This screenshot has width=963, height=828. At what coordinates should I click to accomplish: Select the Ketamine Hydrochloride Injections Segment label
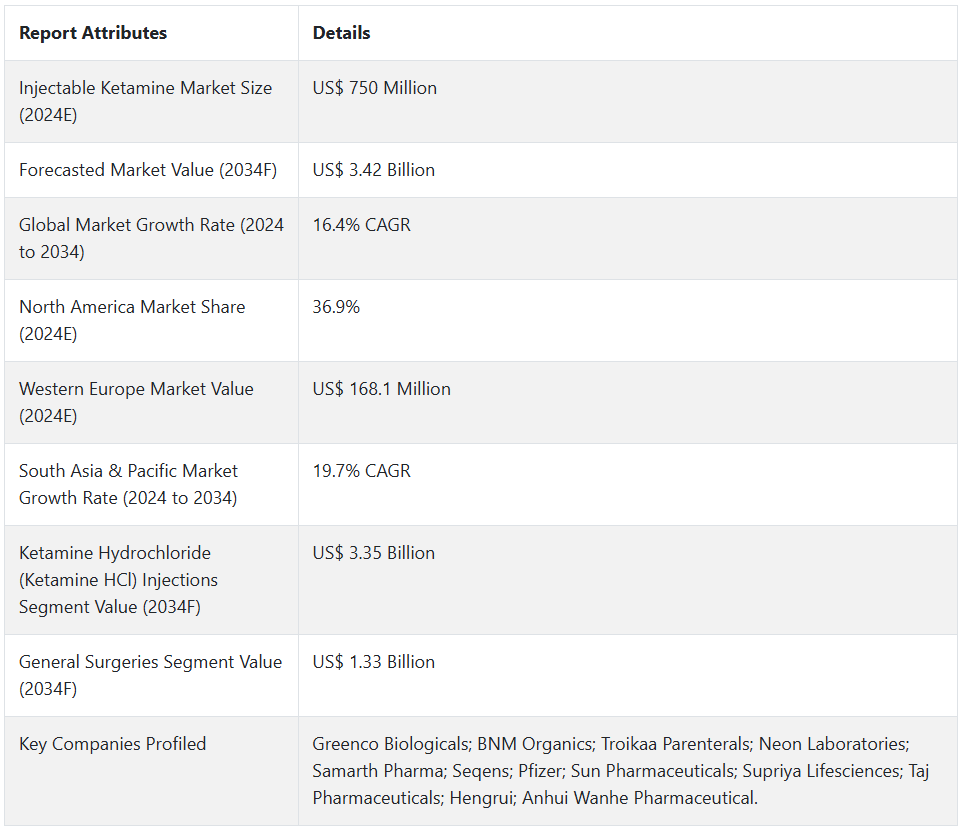click(x=118, y=580)
